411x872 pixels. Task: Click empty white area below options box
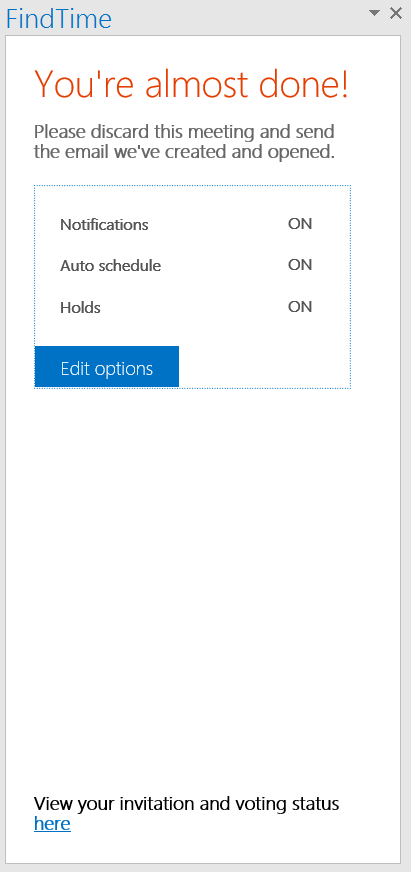pyautogui.click(x=203, y=584)
